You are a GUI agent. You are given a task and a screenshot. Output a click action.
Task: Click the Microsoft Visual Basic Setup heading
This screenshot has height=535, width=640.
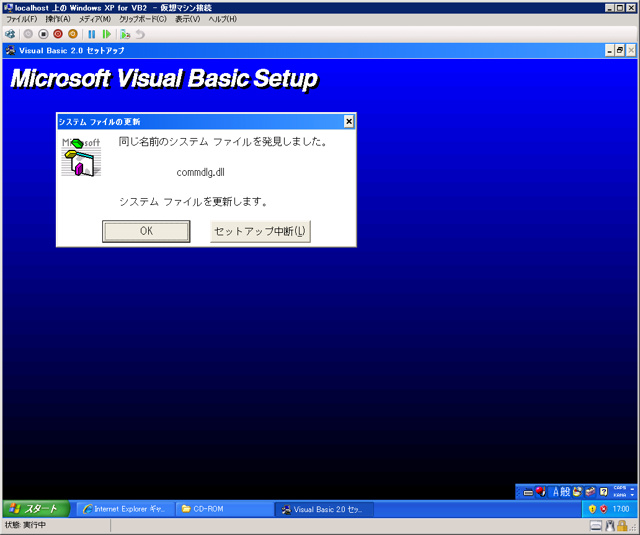click(x=164, y=79)
